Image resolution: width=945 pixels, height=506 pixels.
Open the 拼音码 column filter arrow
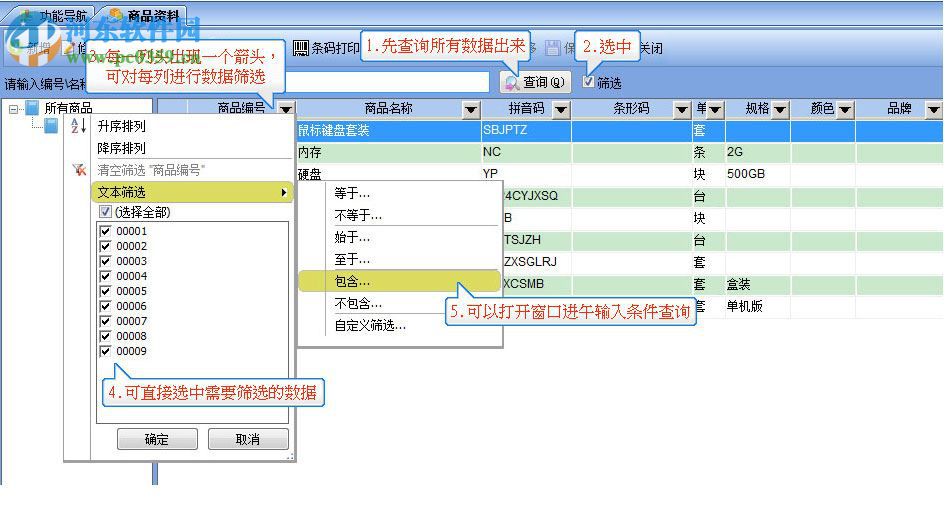(x=561, y=109)
